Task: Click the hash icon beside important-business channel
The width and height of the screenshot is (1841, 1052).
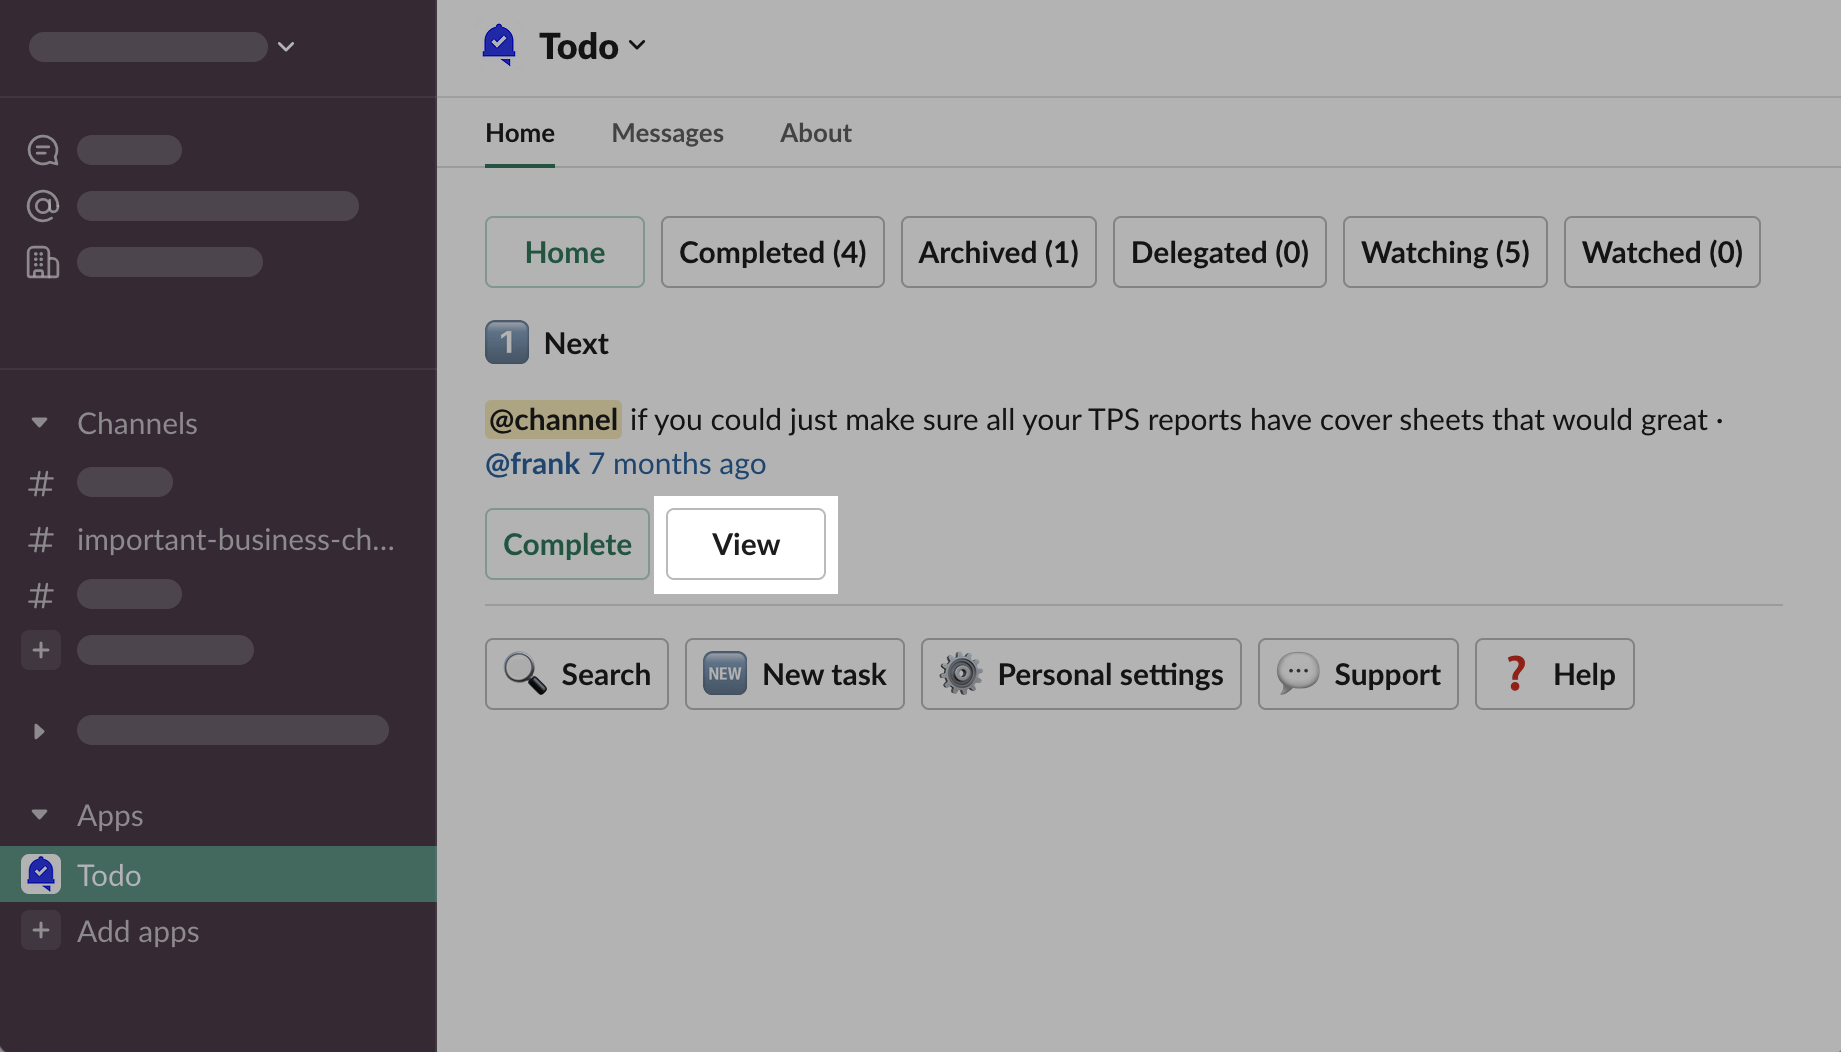Action: (x=41, y=540)
